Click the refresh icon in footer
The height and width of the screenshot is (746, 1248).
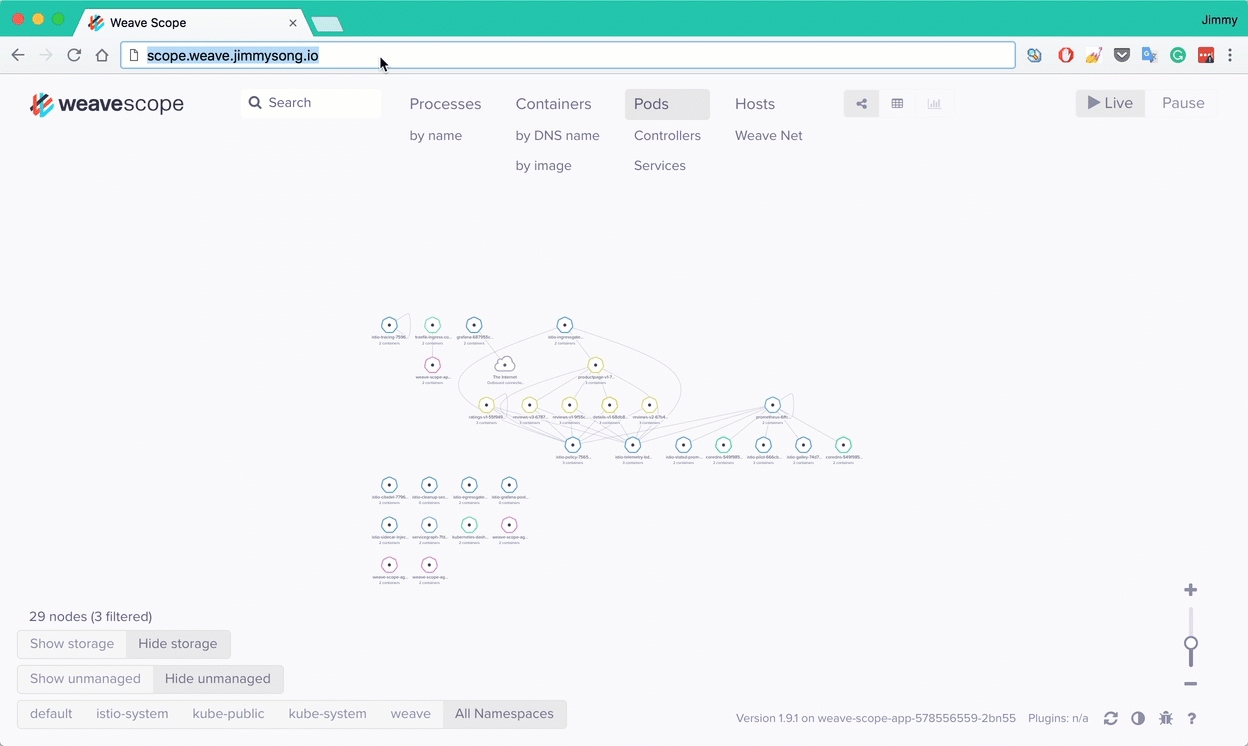coord(1110,718)
